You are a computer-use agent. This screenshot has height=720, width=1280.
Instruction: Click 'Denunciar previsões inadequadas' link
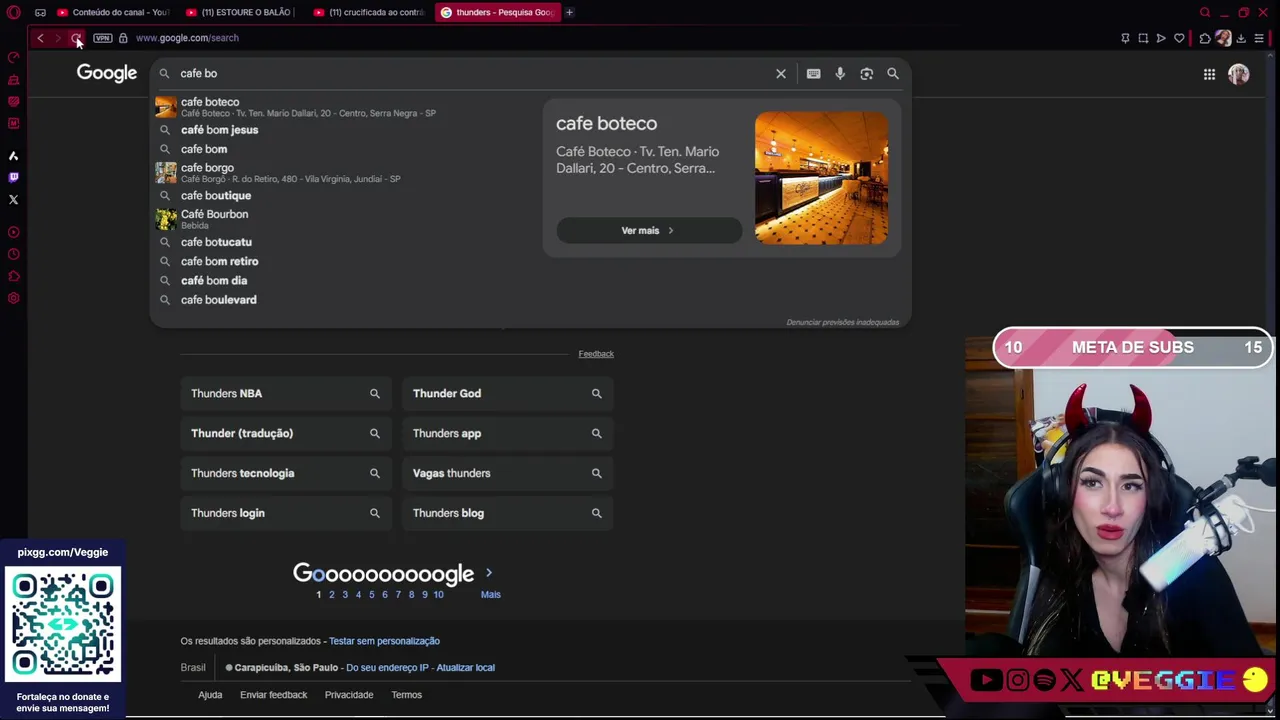[x=842, y=322]
